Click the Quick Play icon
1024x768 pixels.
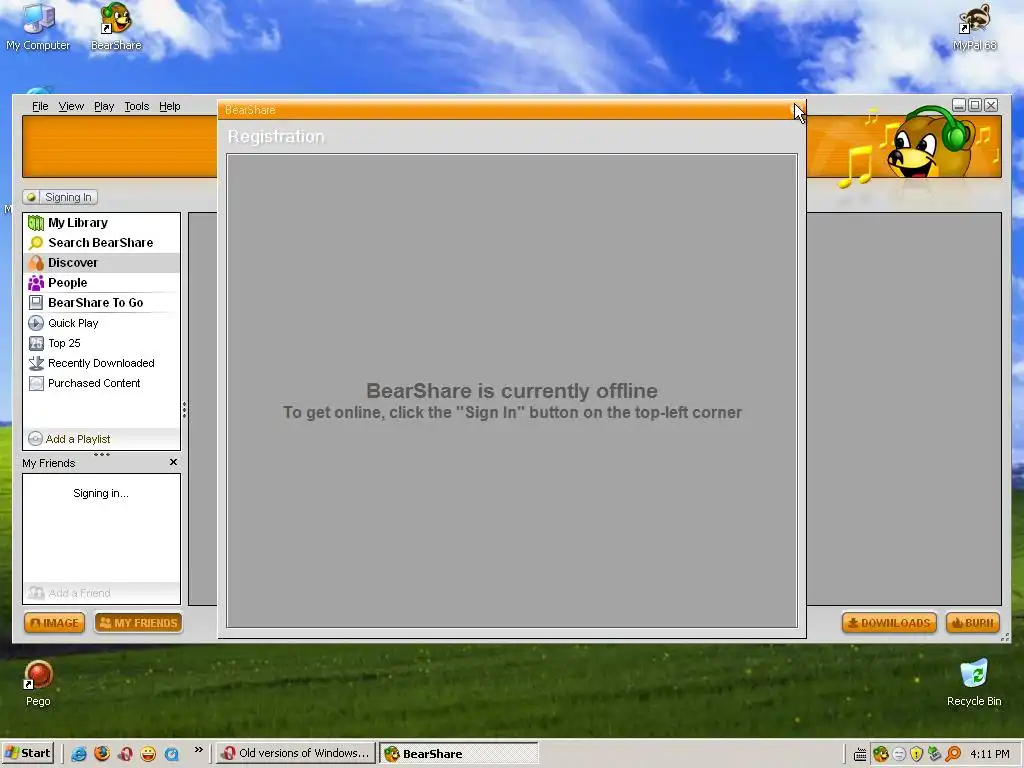pos(36,323)
